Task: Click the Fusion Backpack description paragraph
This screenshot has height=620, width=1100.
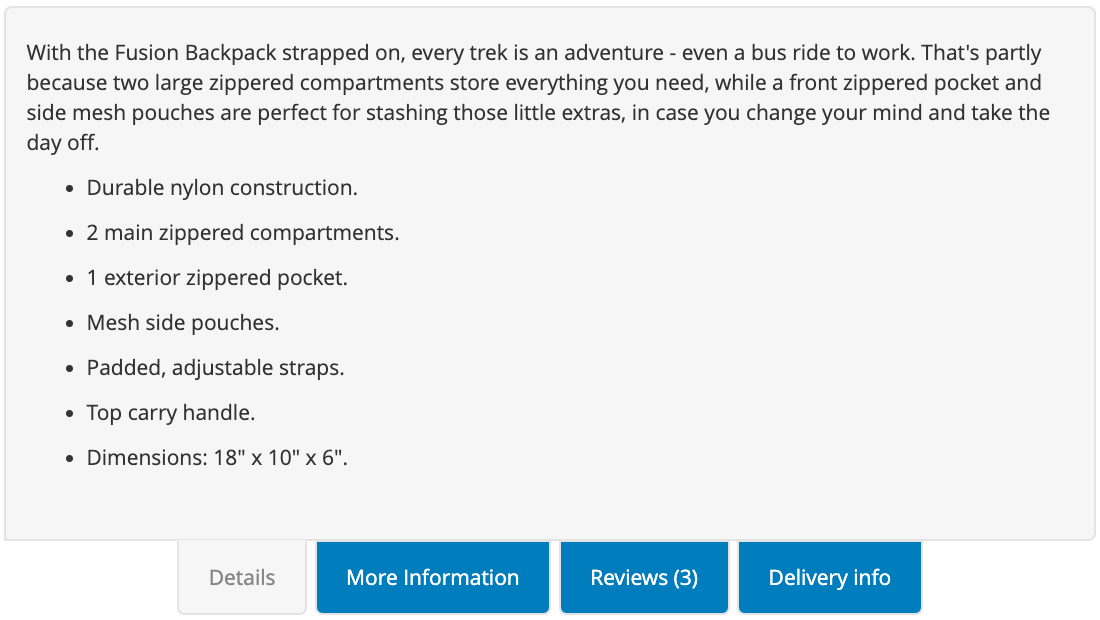Action: click(539, 97)
